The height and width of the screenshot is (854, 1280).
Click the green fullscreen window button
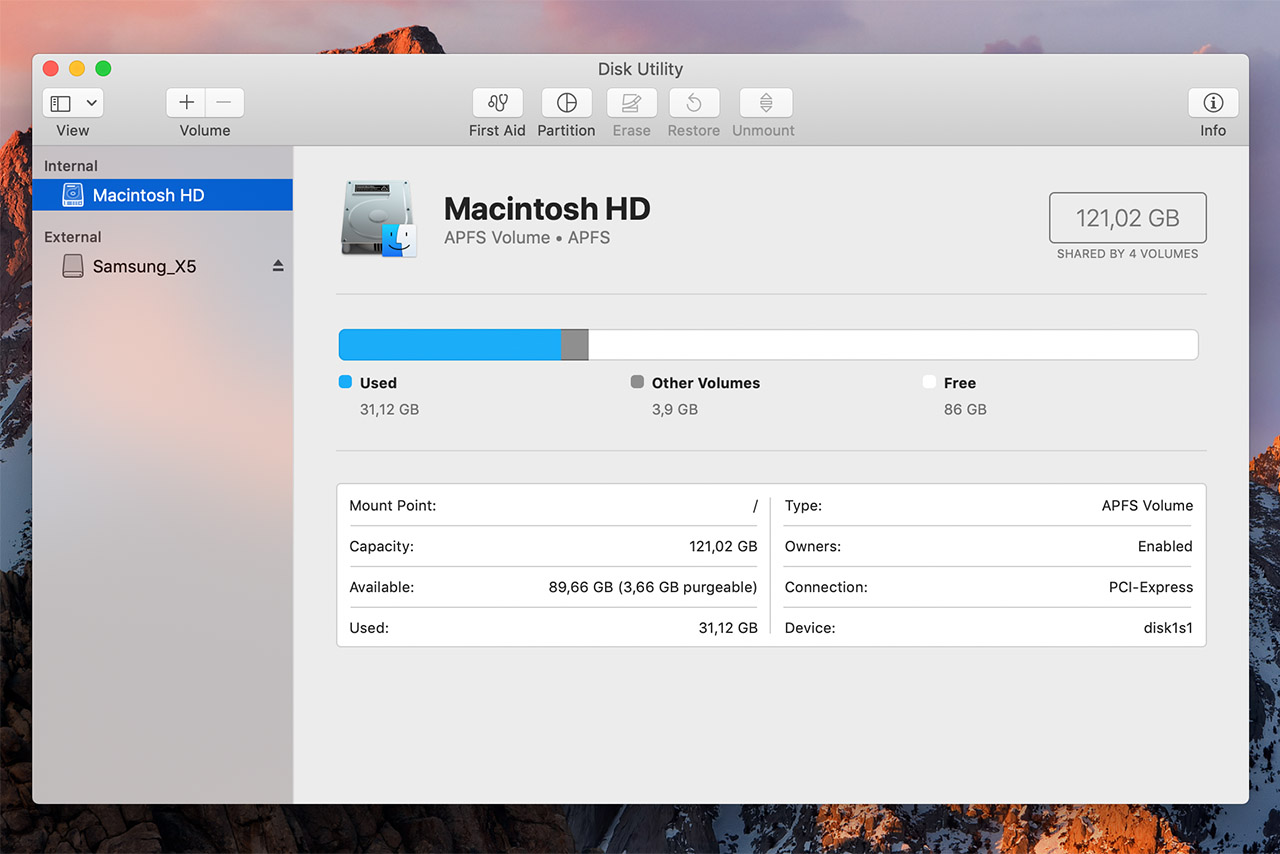click(x=103, y=68)
